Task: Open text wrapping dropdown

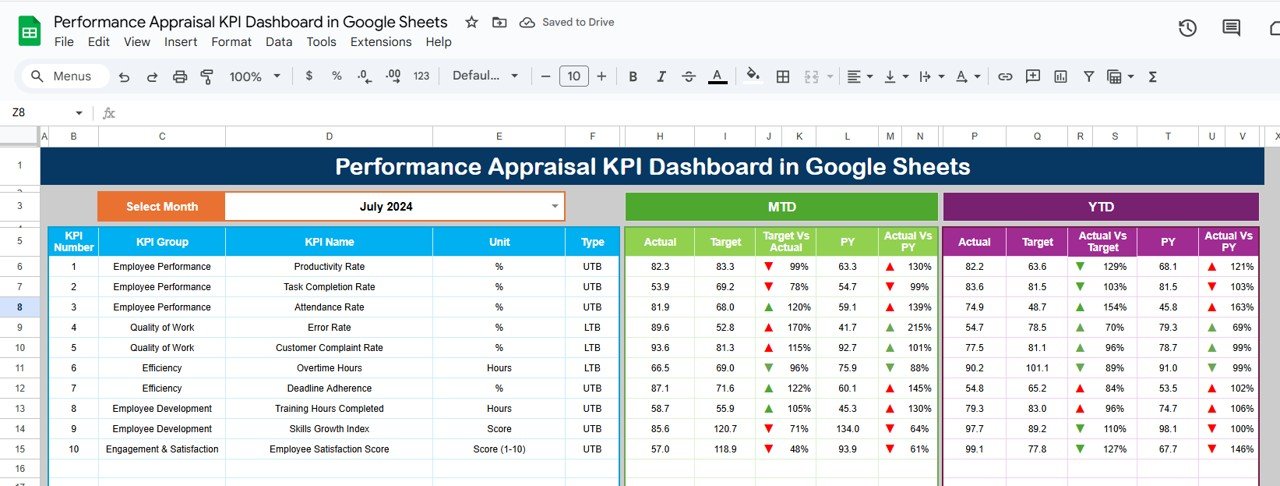Action: pos(930,76)
